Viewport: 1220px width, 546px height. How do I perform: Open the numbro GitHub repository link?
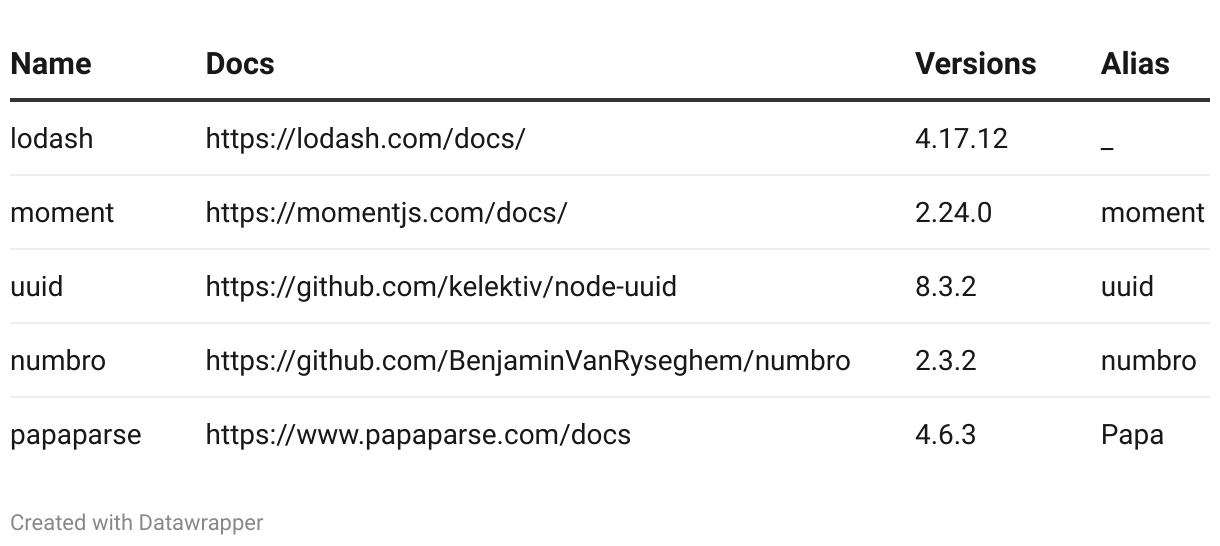point(528,360)
